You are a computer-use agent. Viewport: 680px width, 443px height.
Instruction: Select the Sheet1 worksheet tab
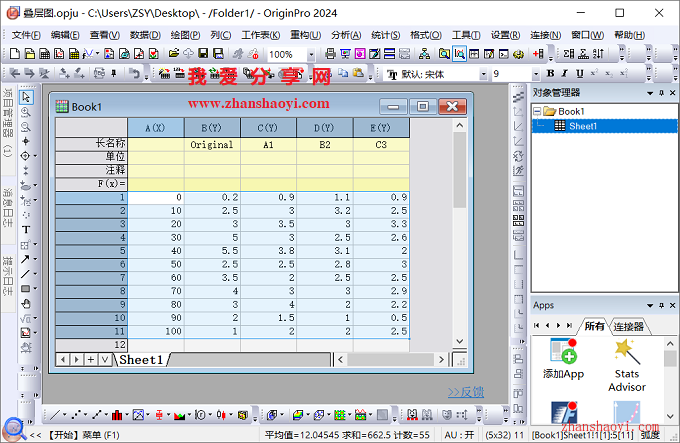[141, 359]
